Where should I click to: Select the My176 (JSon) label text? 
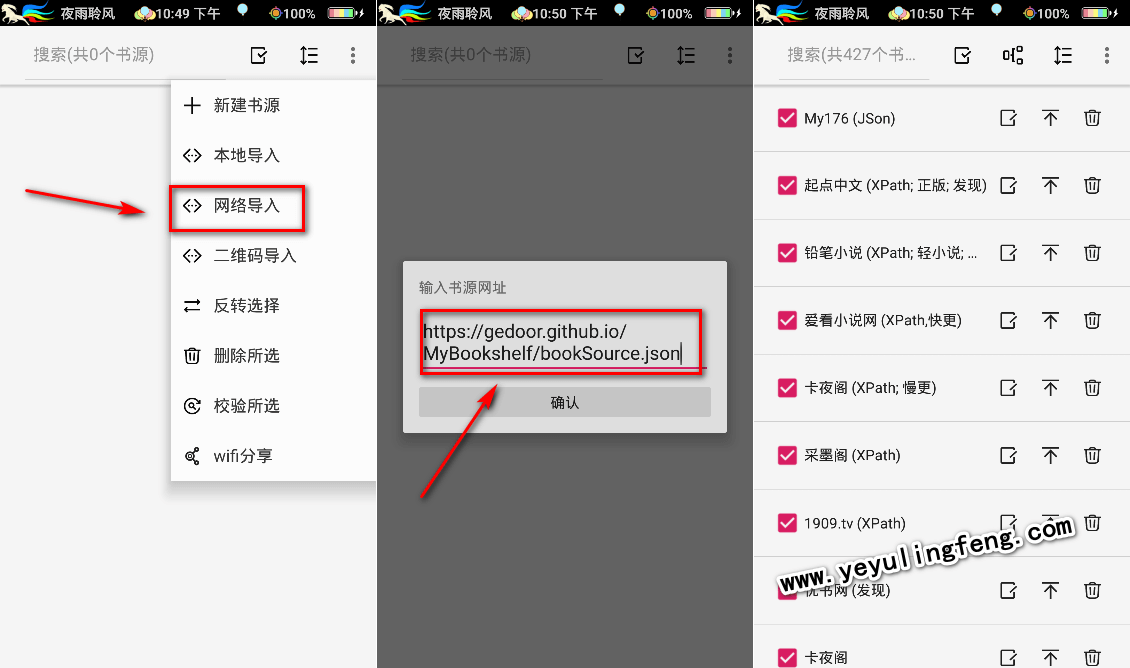[x=850, y=118]
